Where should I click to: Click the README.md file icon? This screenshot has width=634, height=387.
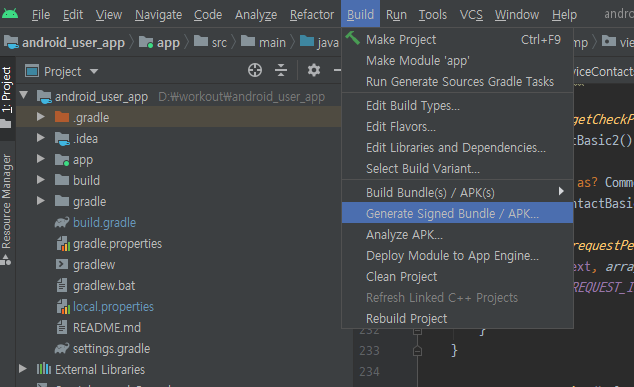[x=62, y=327]
